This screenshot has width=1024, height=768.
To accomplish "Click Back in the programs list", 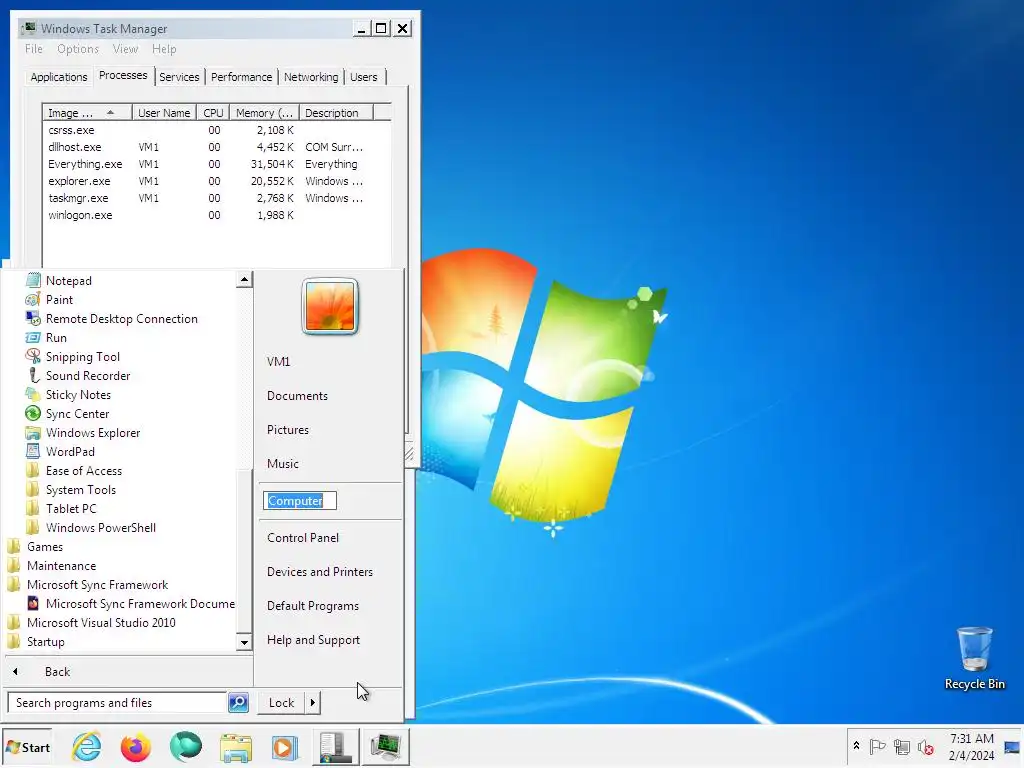I will pos(57,671).
